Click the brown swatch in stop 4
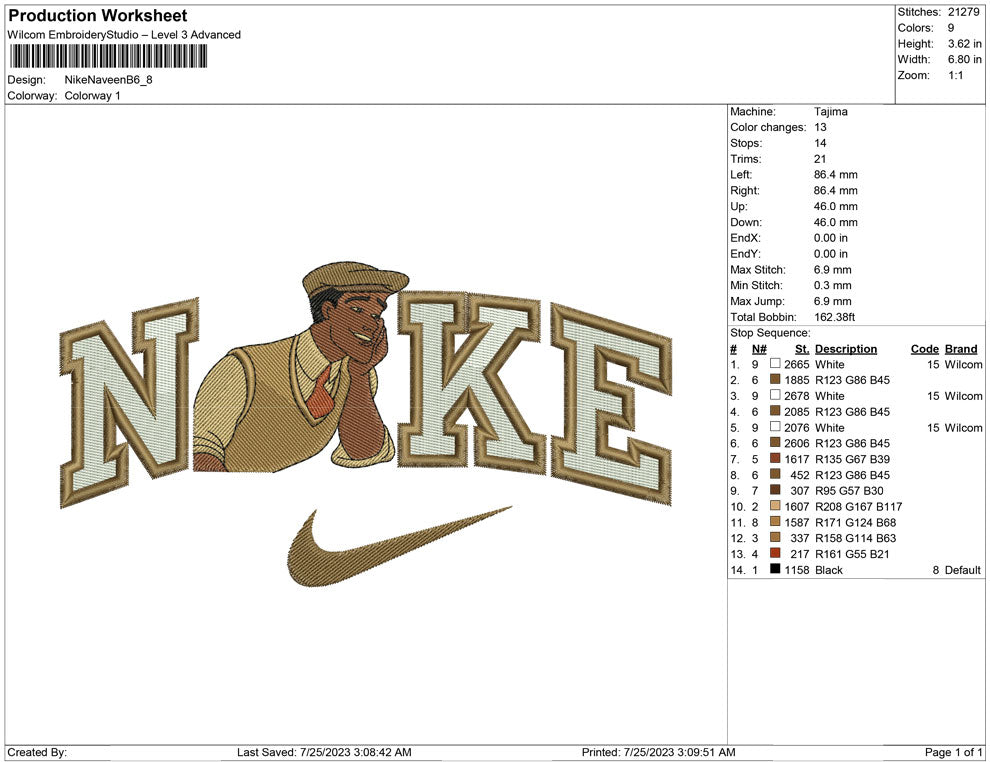The image size is (990, 762). [775, 411]
